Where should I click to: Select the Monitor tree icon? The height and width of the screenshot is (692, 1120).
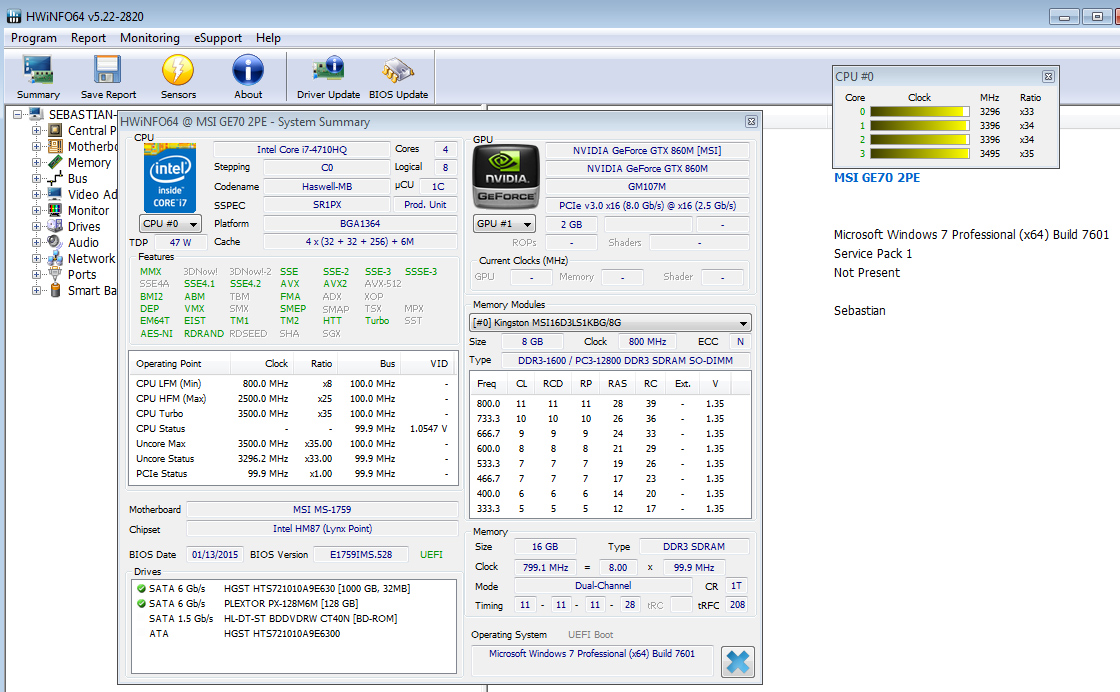(x=55, y=210)
